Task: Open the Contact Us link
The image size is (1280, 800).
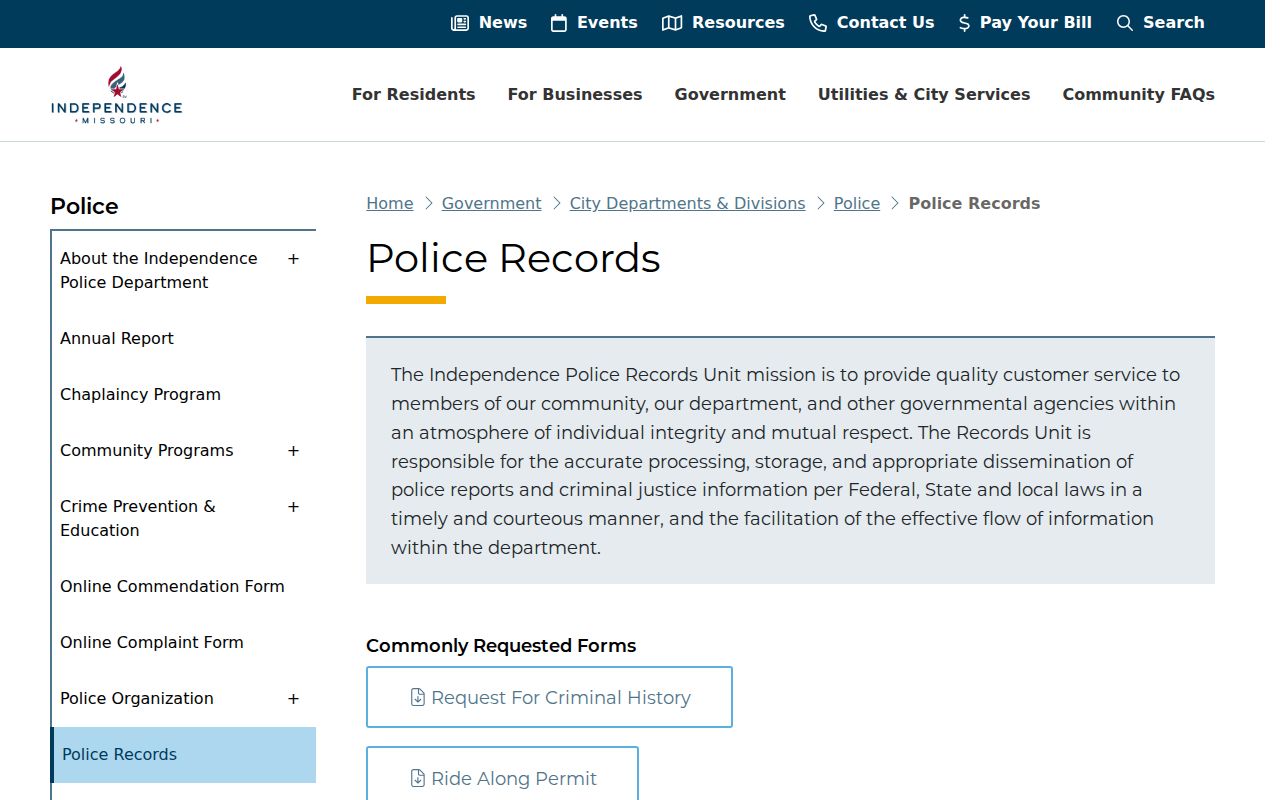Action: 872,23
